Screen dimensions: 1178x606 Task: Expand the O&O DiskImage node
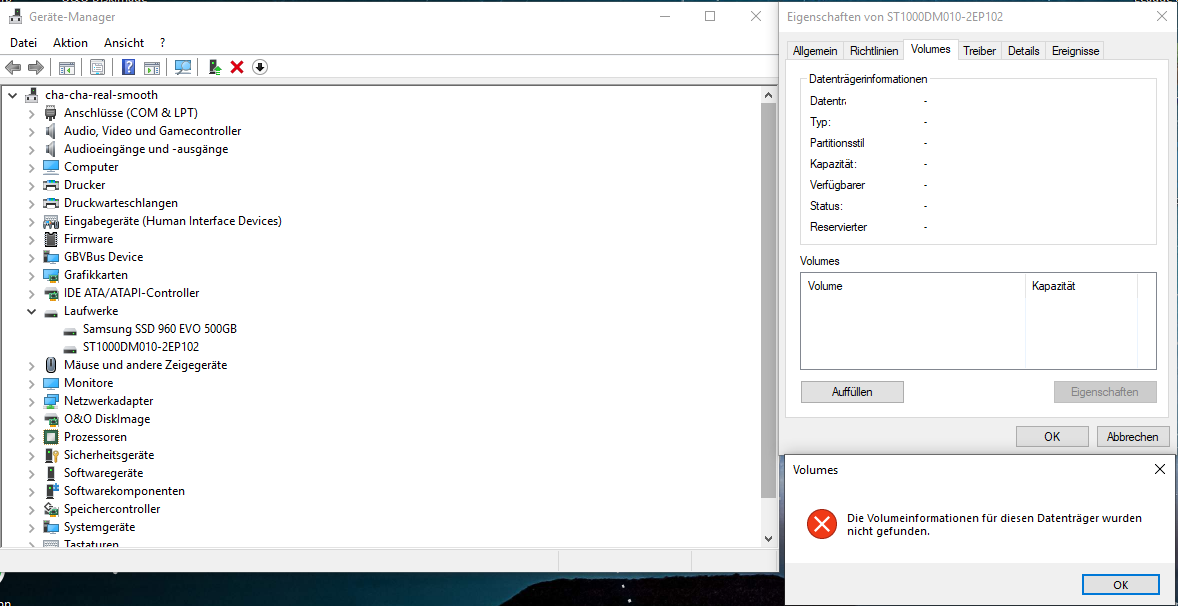(x=31, y=420)
